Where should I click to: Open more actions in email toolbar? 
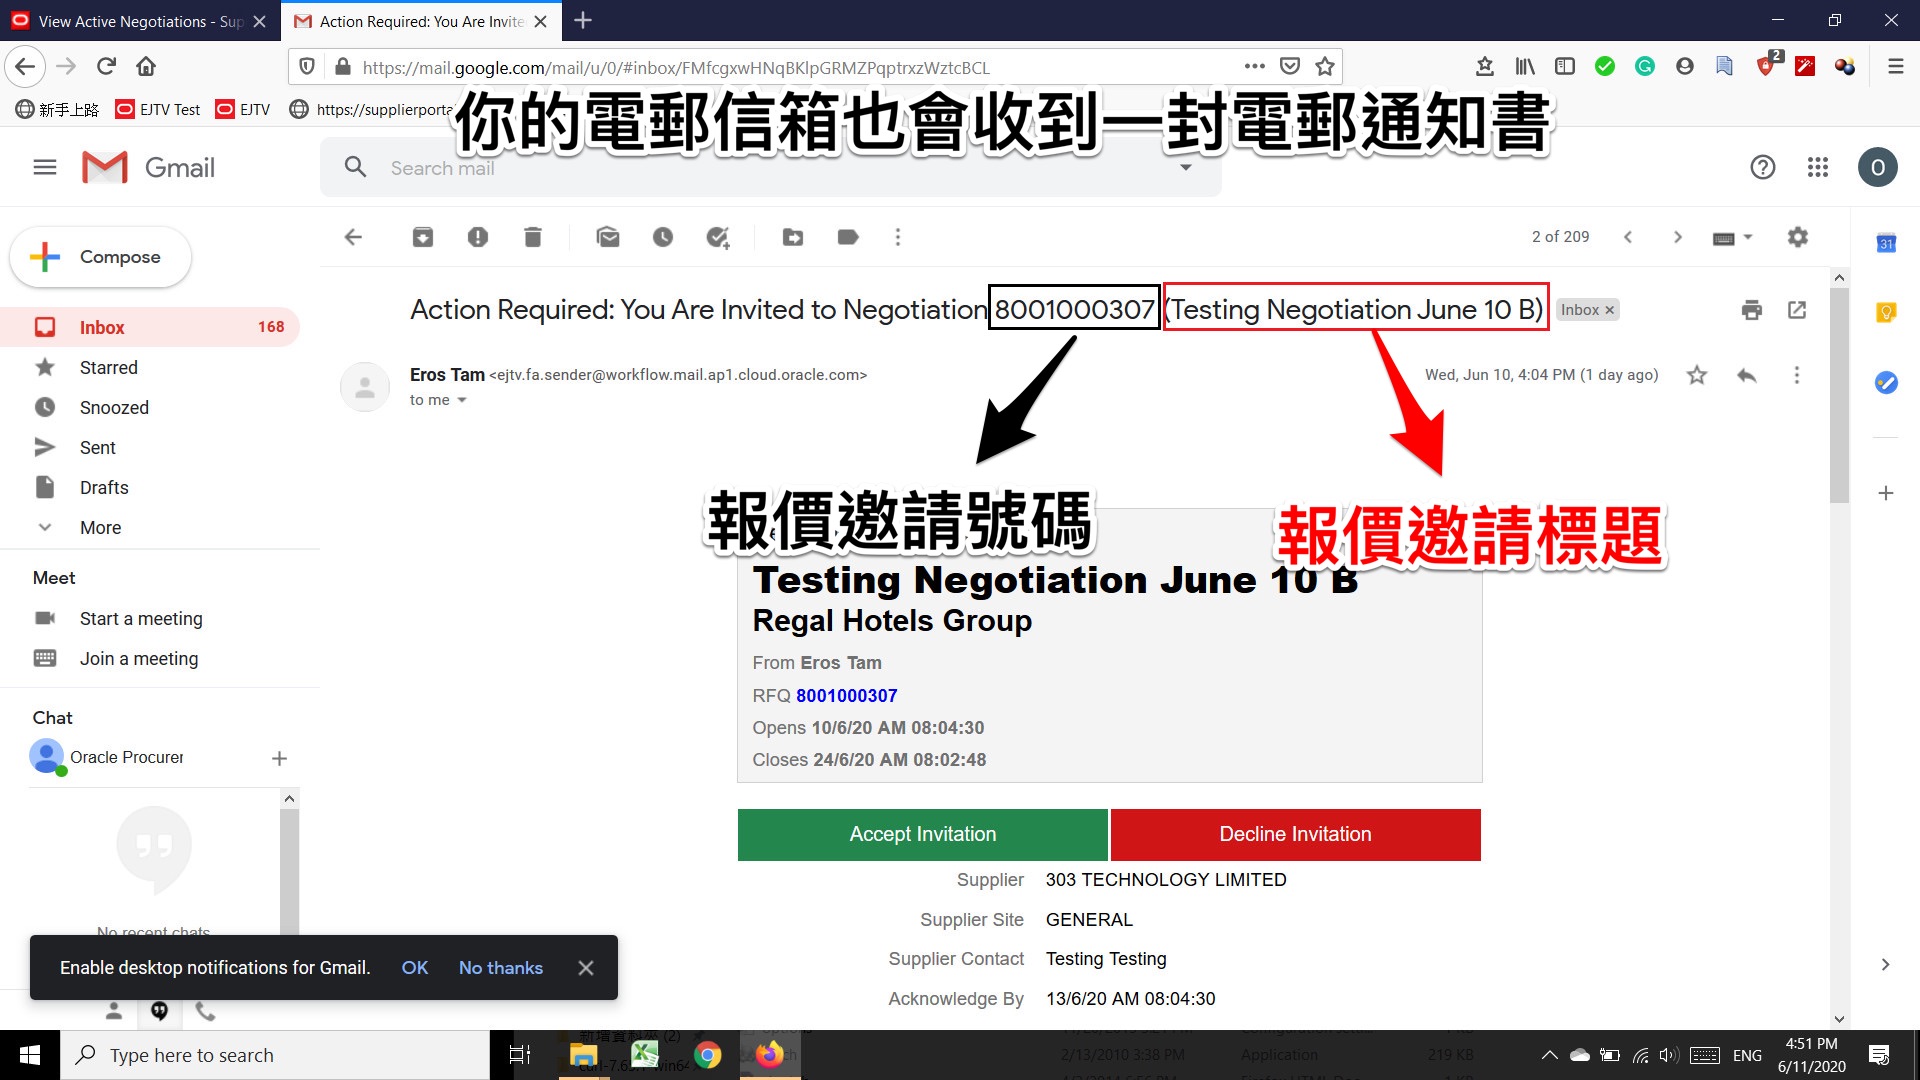[x=898, y=237]
